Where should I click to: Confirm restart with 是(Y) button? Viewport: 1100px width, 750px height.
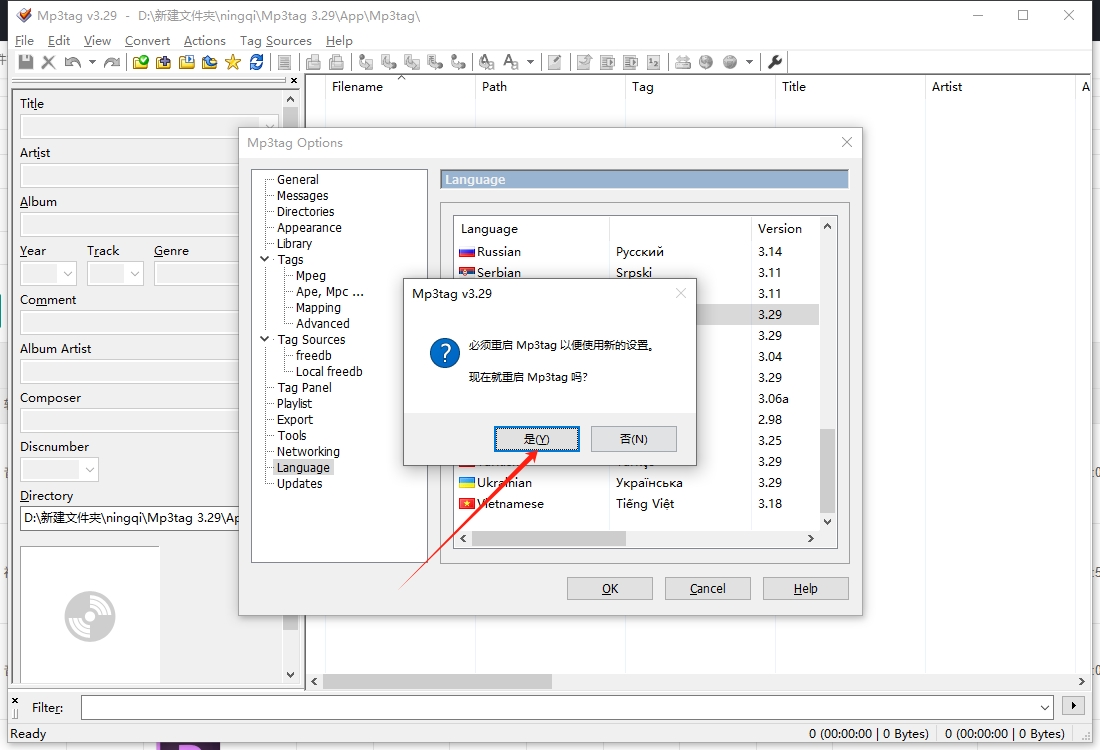click(x=537, y=439)
